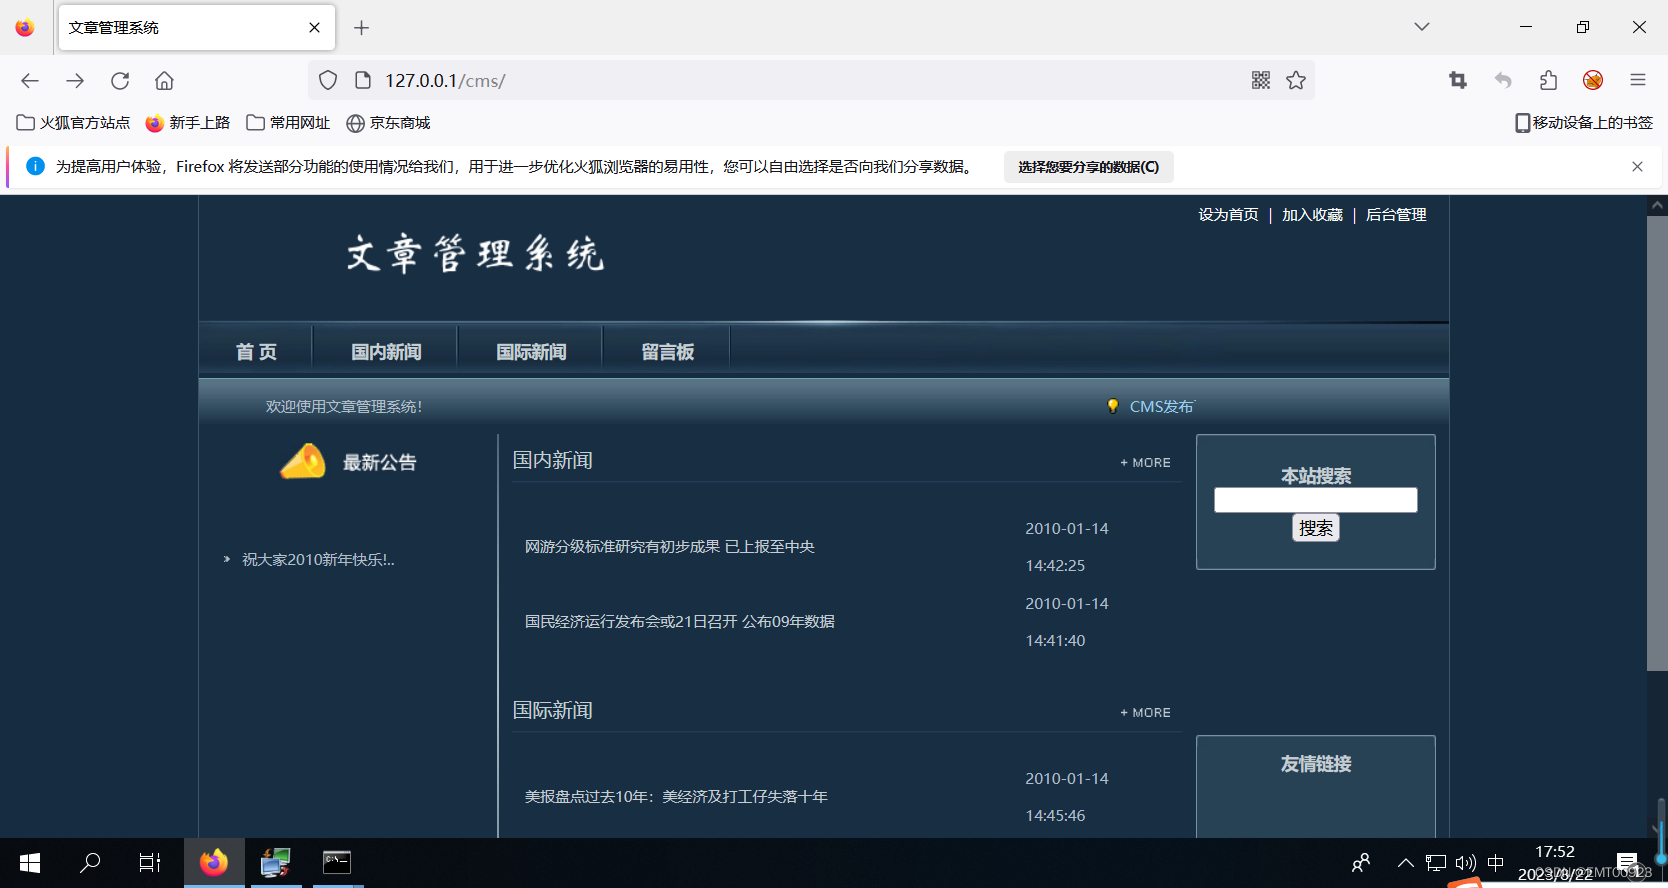Click the undo closed tab arrow
The height and width of the screenshot is (888, 1668).
[1503, 81]
